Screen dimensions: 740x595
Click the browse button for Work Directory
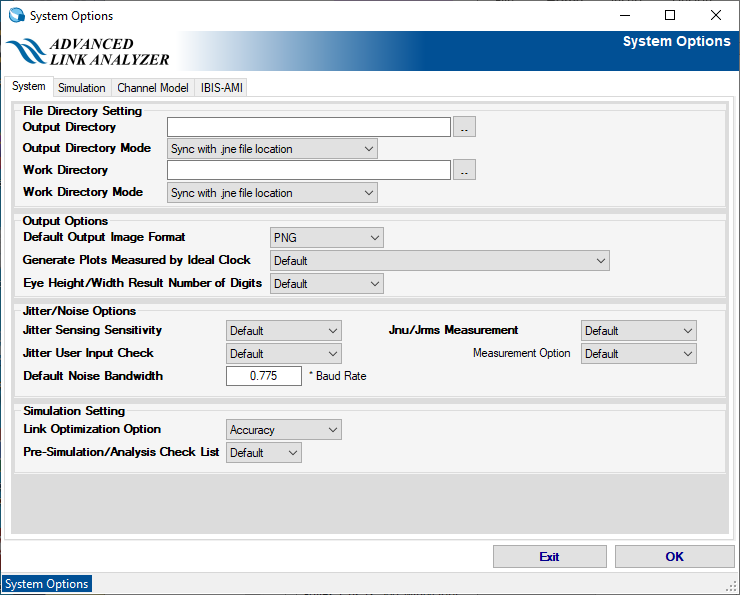[464, 171]
